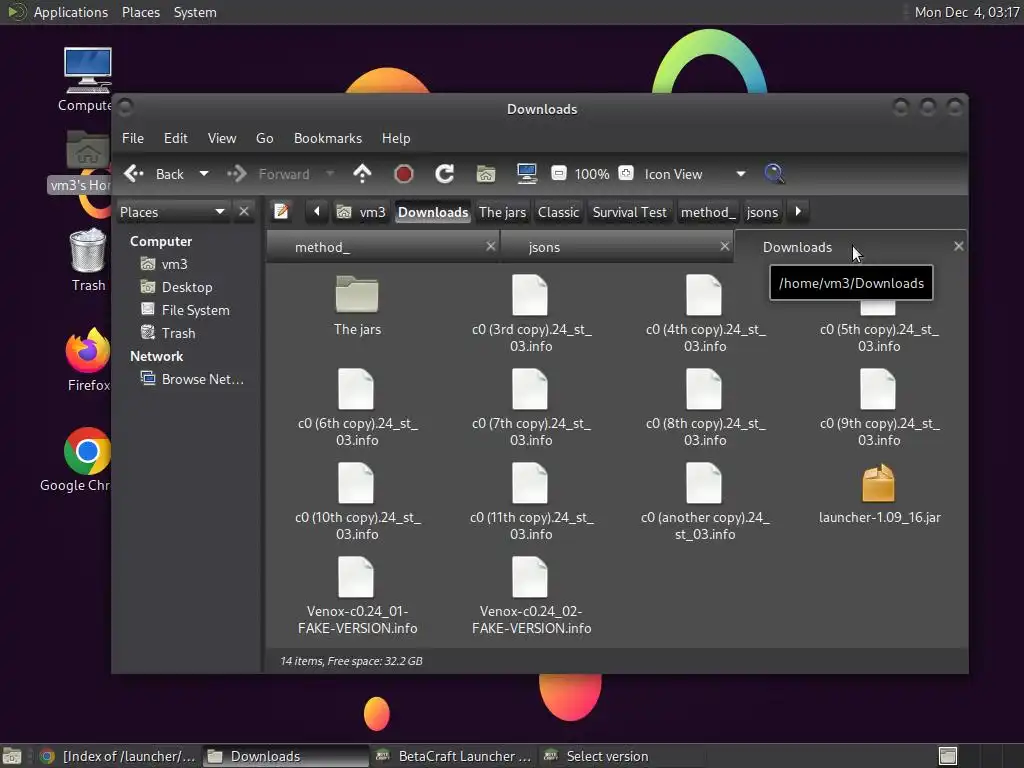Open the View menu
This screenshot has width=1024, height=768.
click(222, 138)
